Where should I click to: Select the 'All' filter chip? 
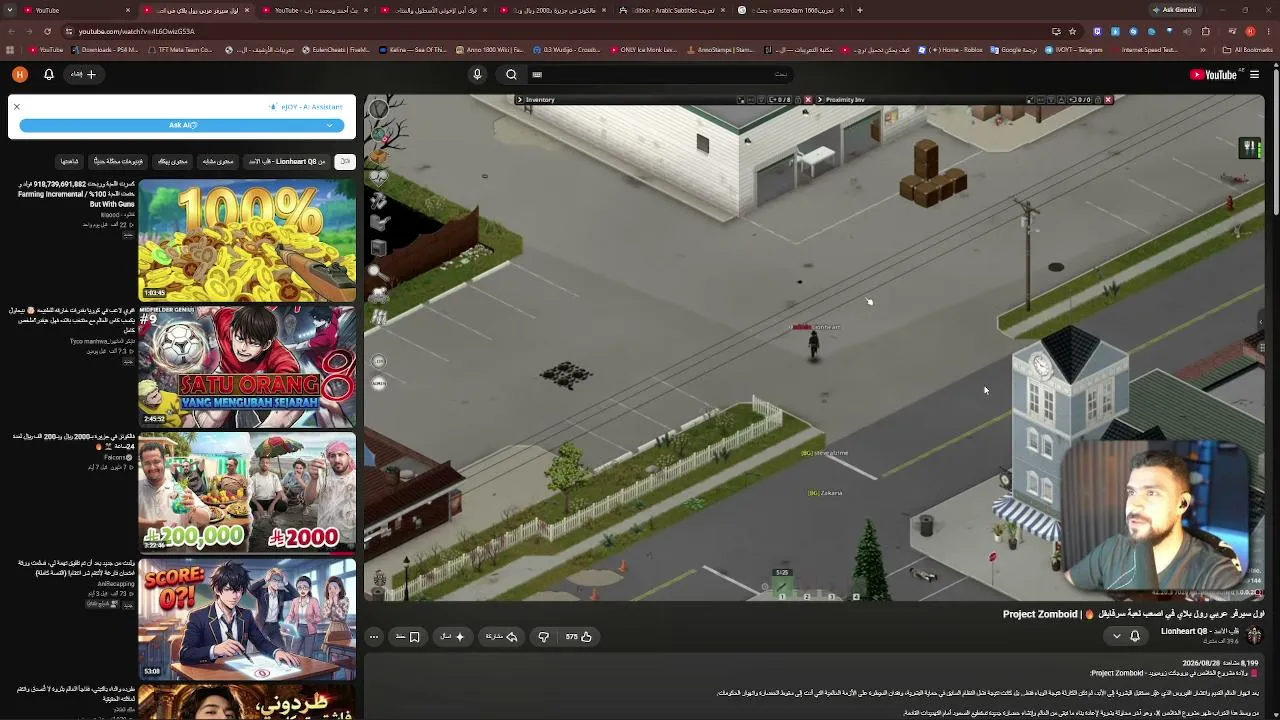pos(344,161)
